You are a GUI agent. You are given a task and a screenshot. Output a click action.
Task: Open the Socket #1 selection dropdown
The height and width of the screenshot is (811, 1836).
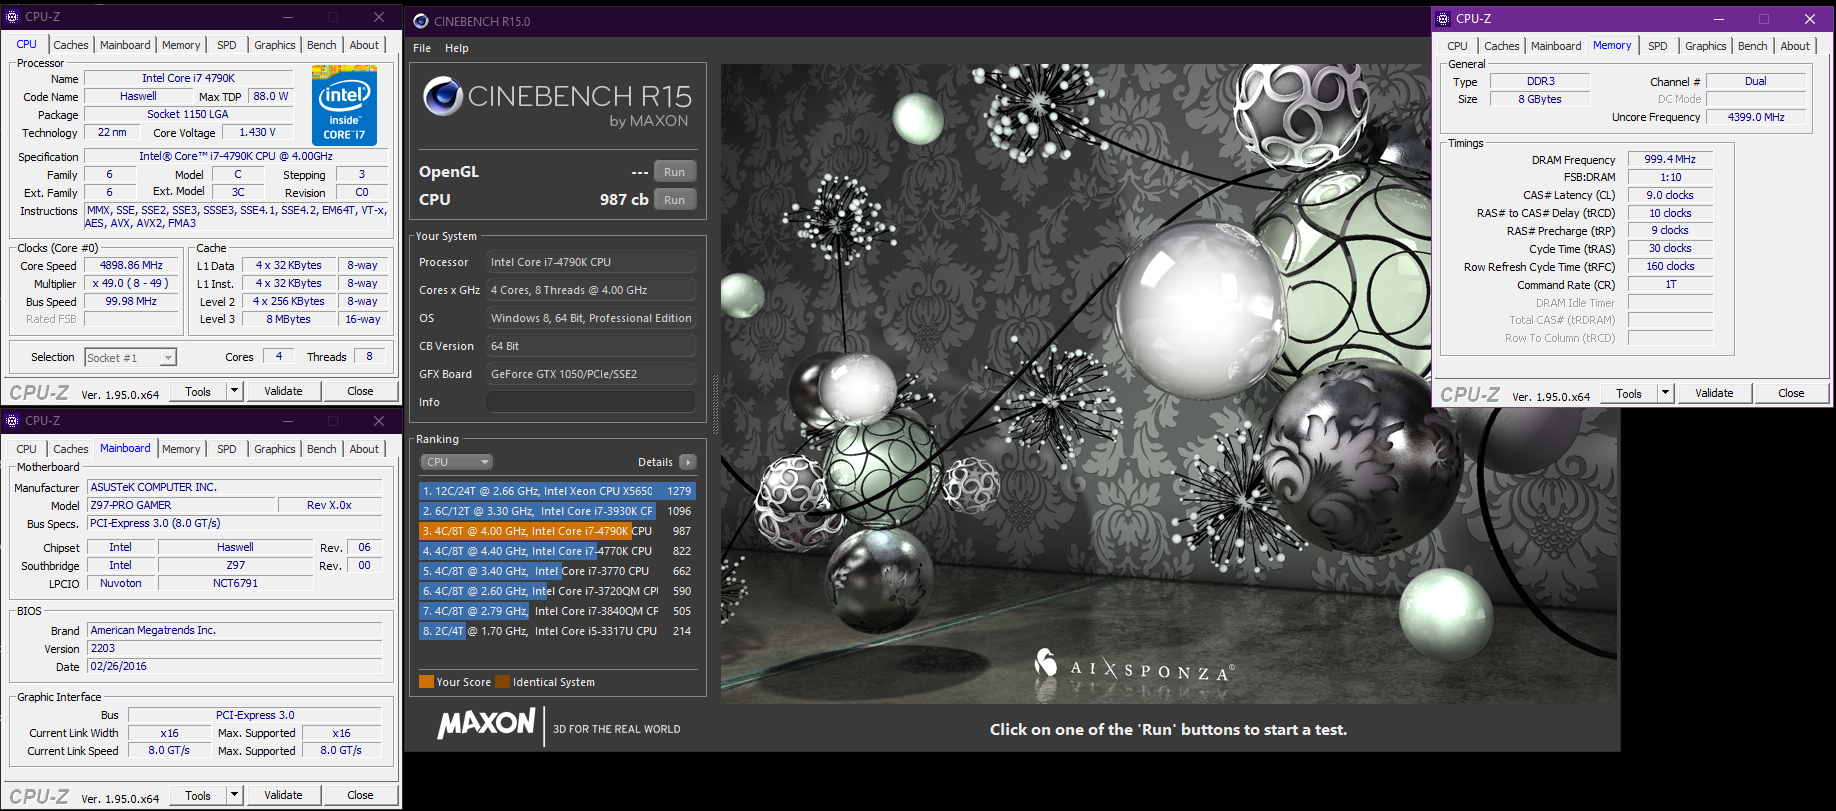click(x=168, y=358)
